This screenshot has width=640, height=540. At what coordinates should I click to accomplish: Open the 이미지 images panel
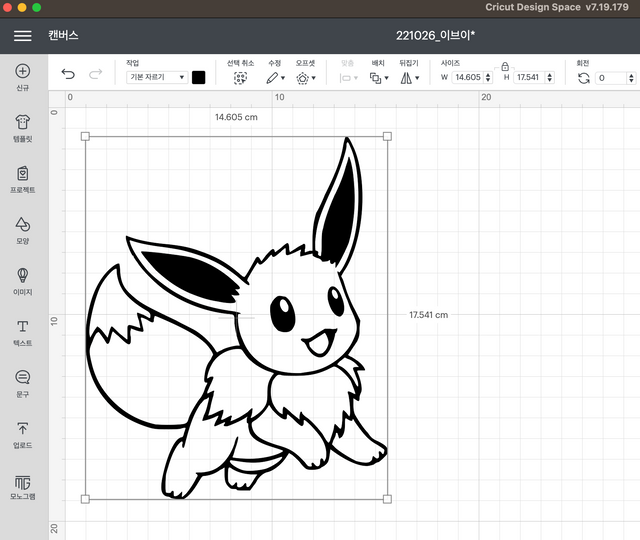pos(22,282)
